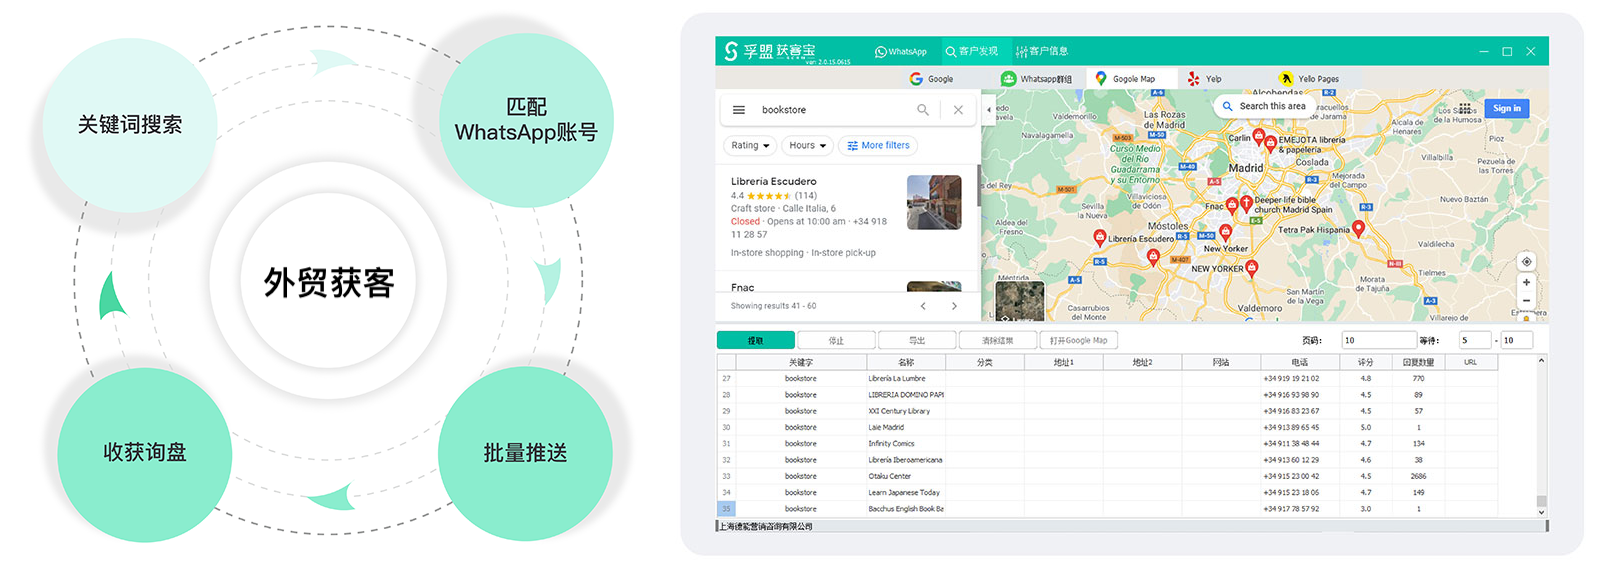Zoom out on the map
This screenshot has width=1600, height=571.
point(1526,300)
